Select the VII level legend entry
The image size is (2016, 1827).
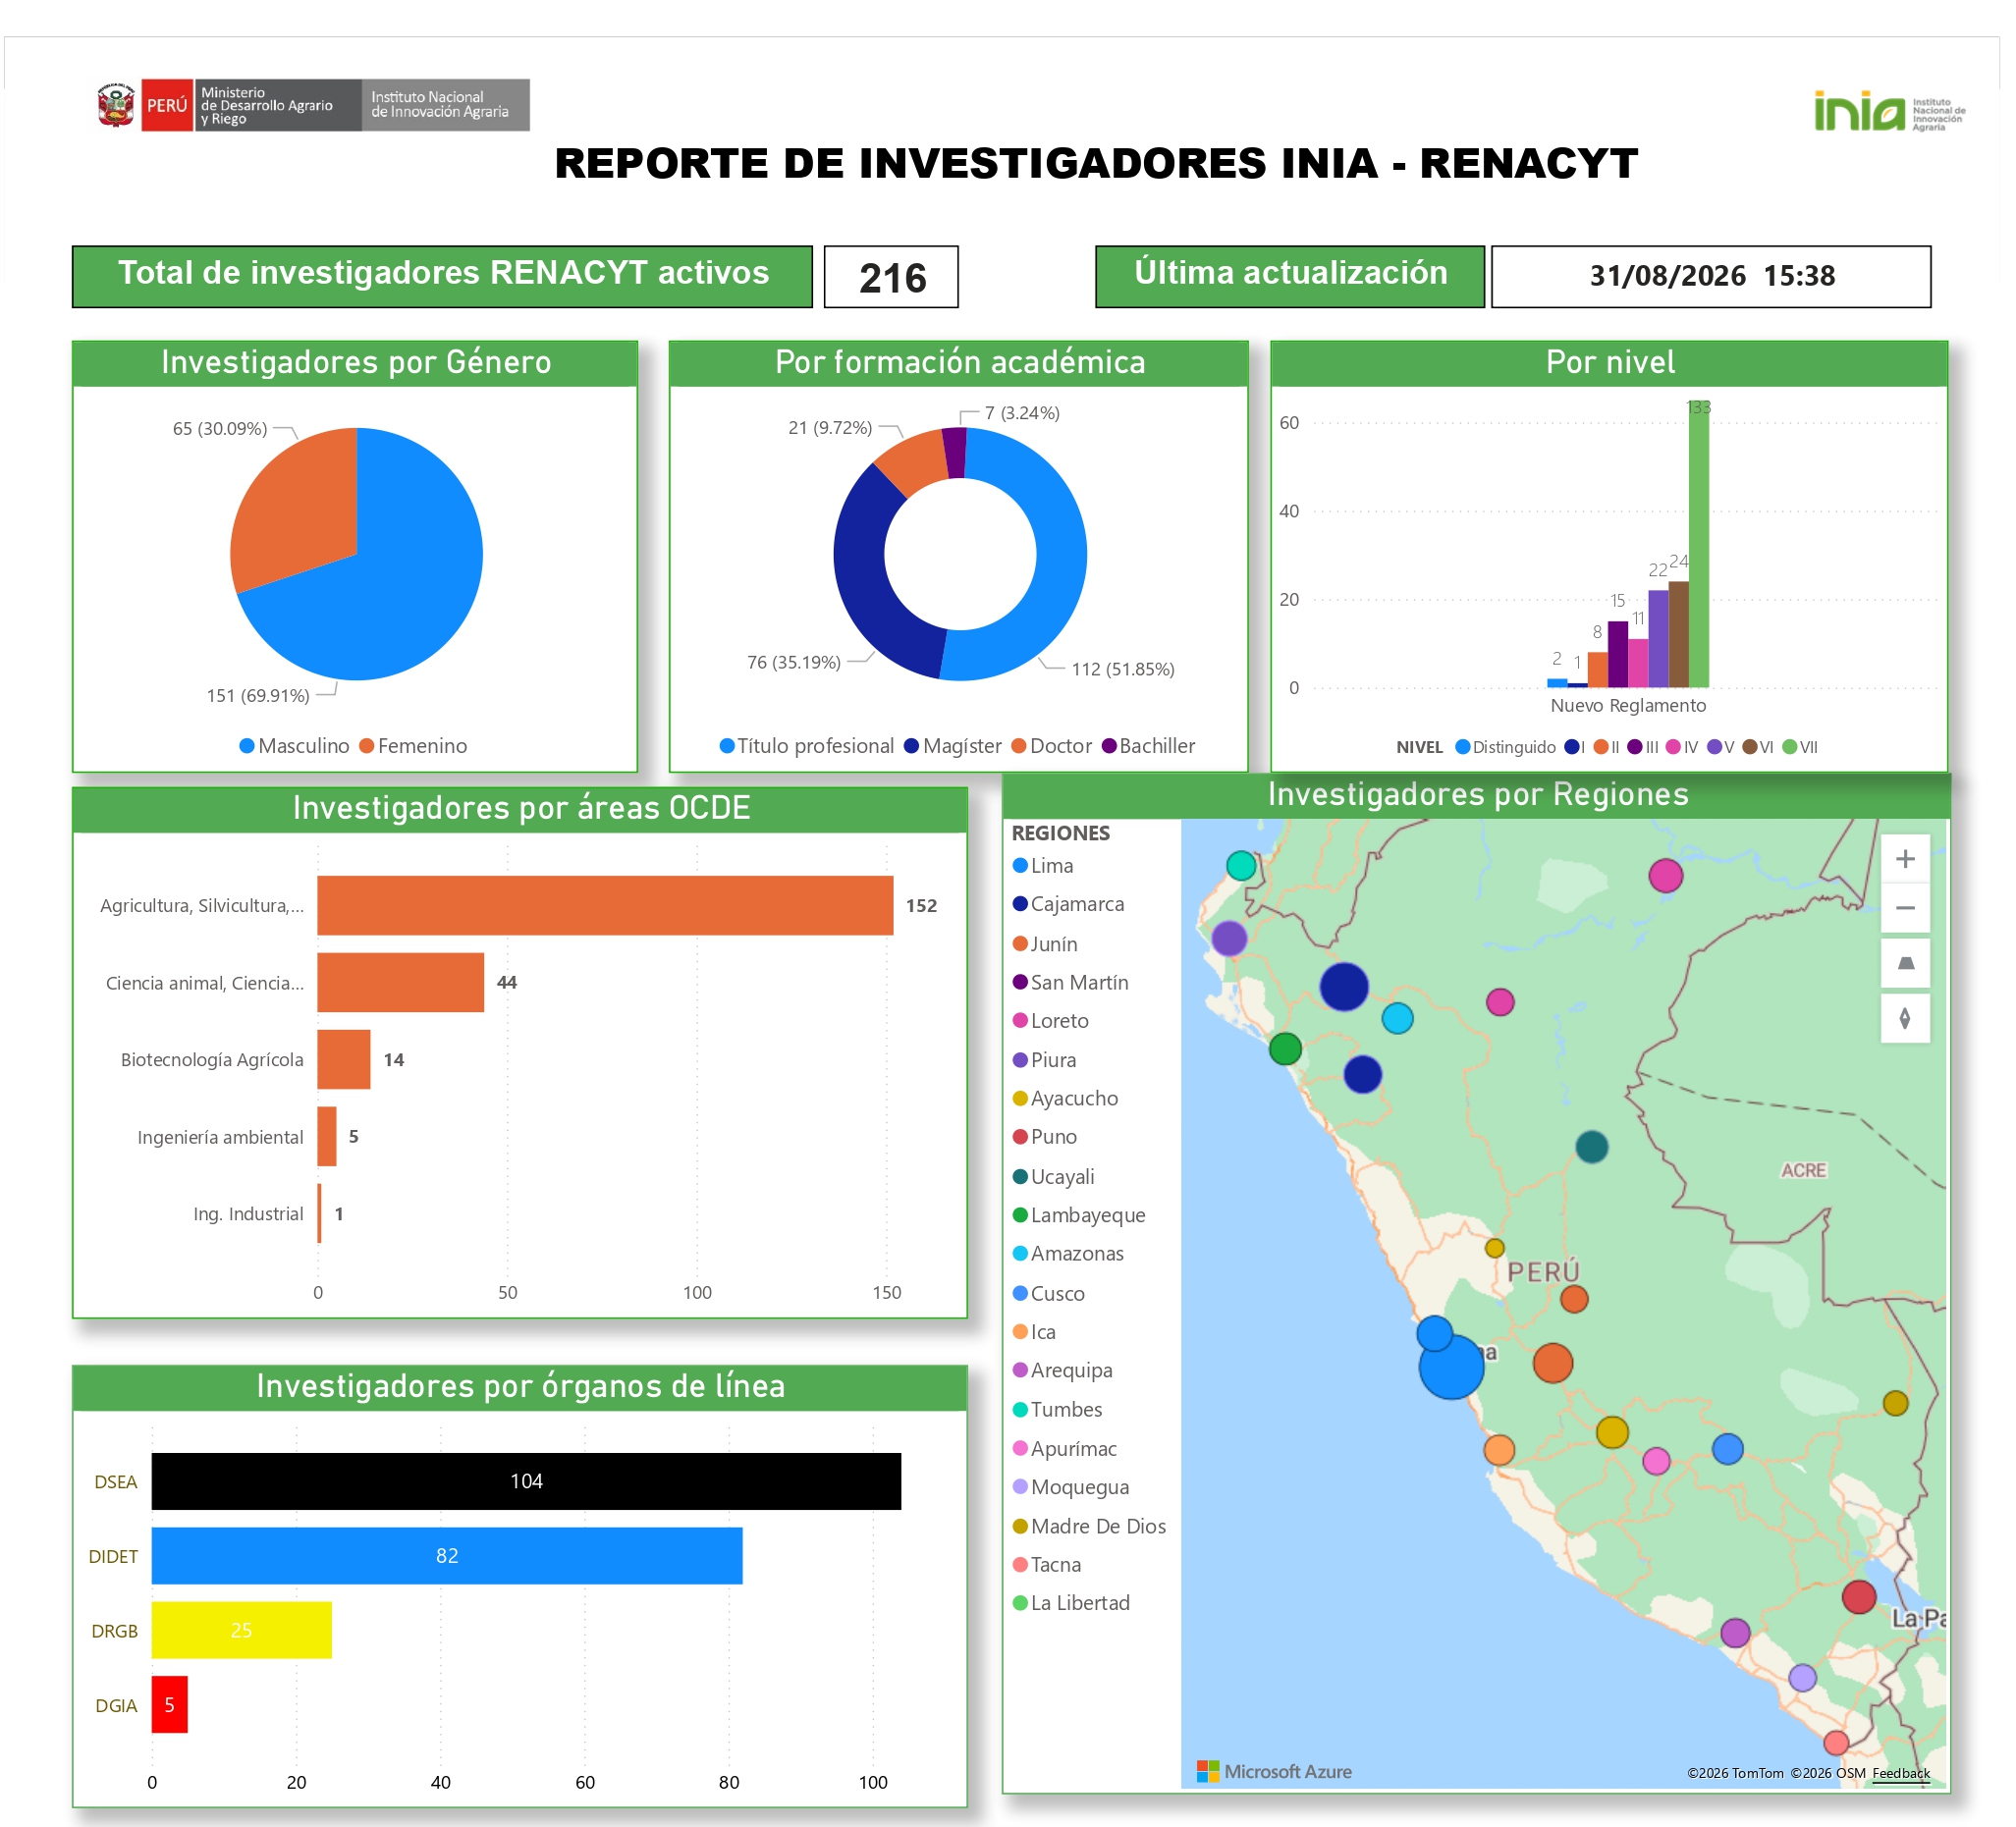pyautogui.click(x=1799, y=746)
